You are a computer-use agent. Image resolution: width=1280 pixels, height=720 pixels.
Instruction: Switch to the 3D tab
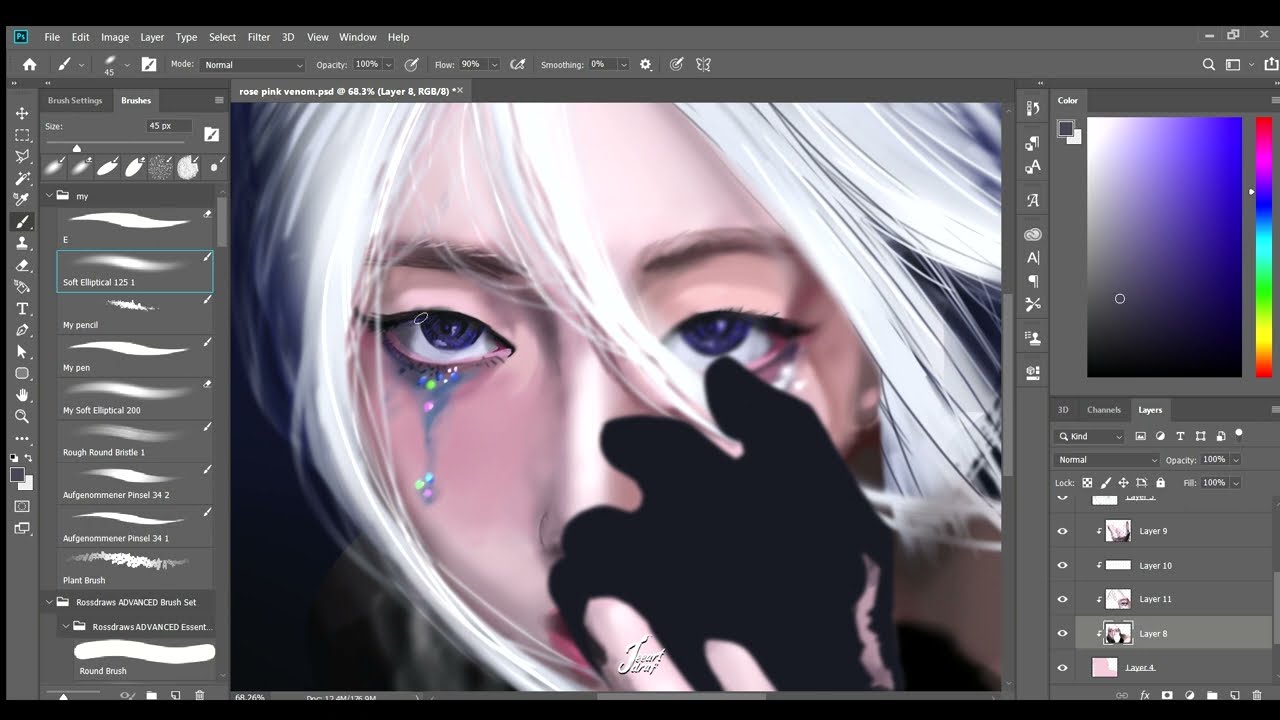(x=1063, y=409)
